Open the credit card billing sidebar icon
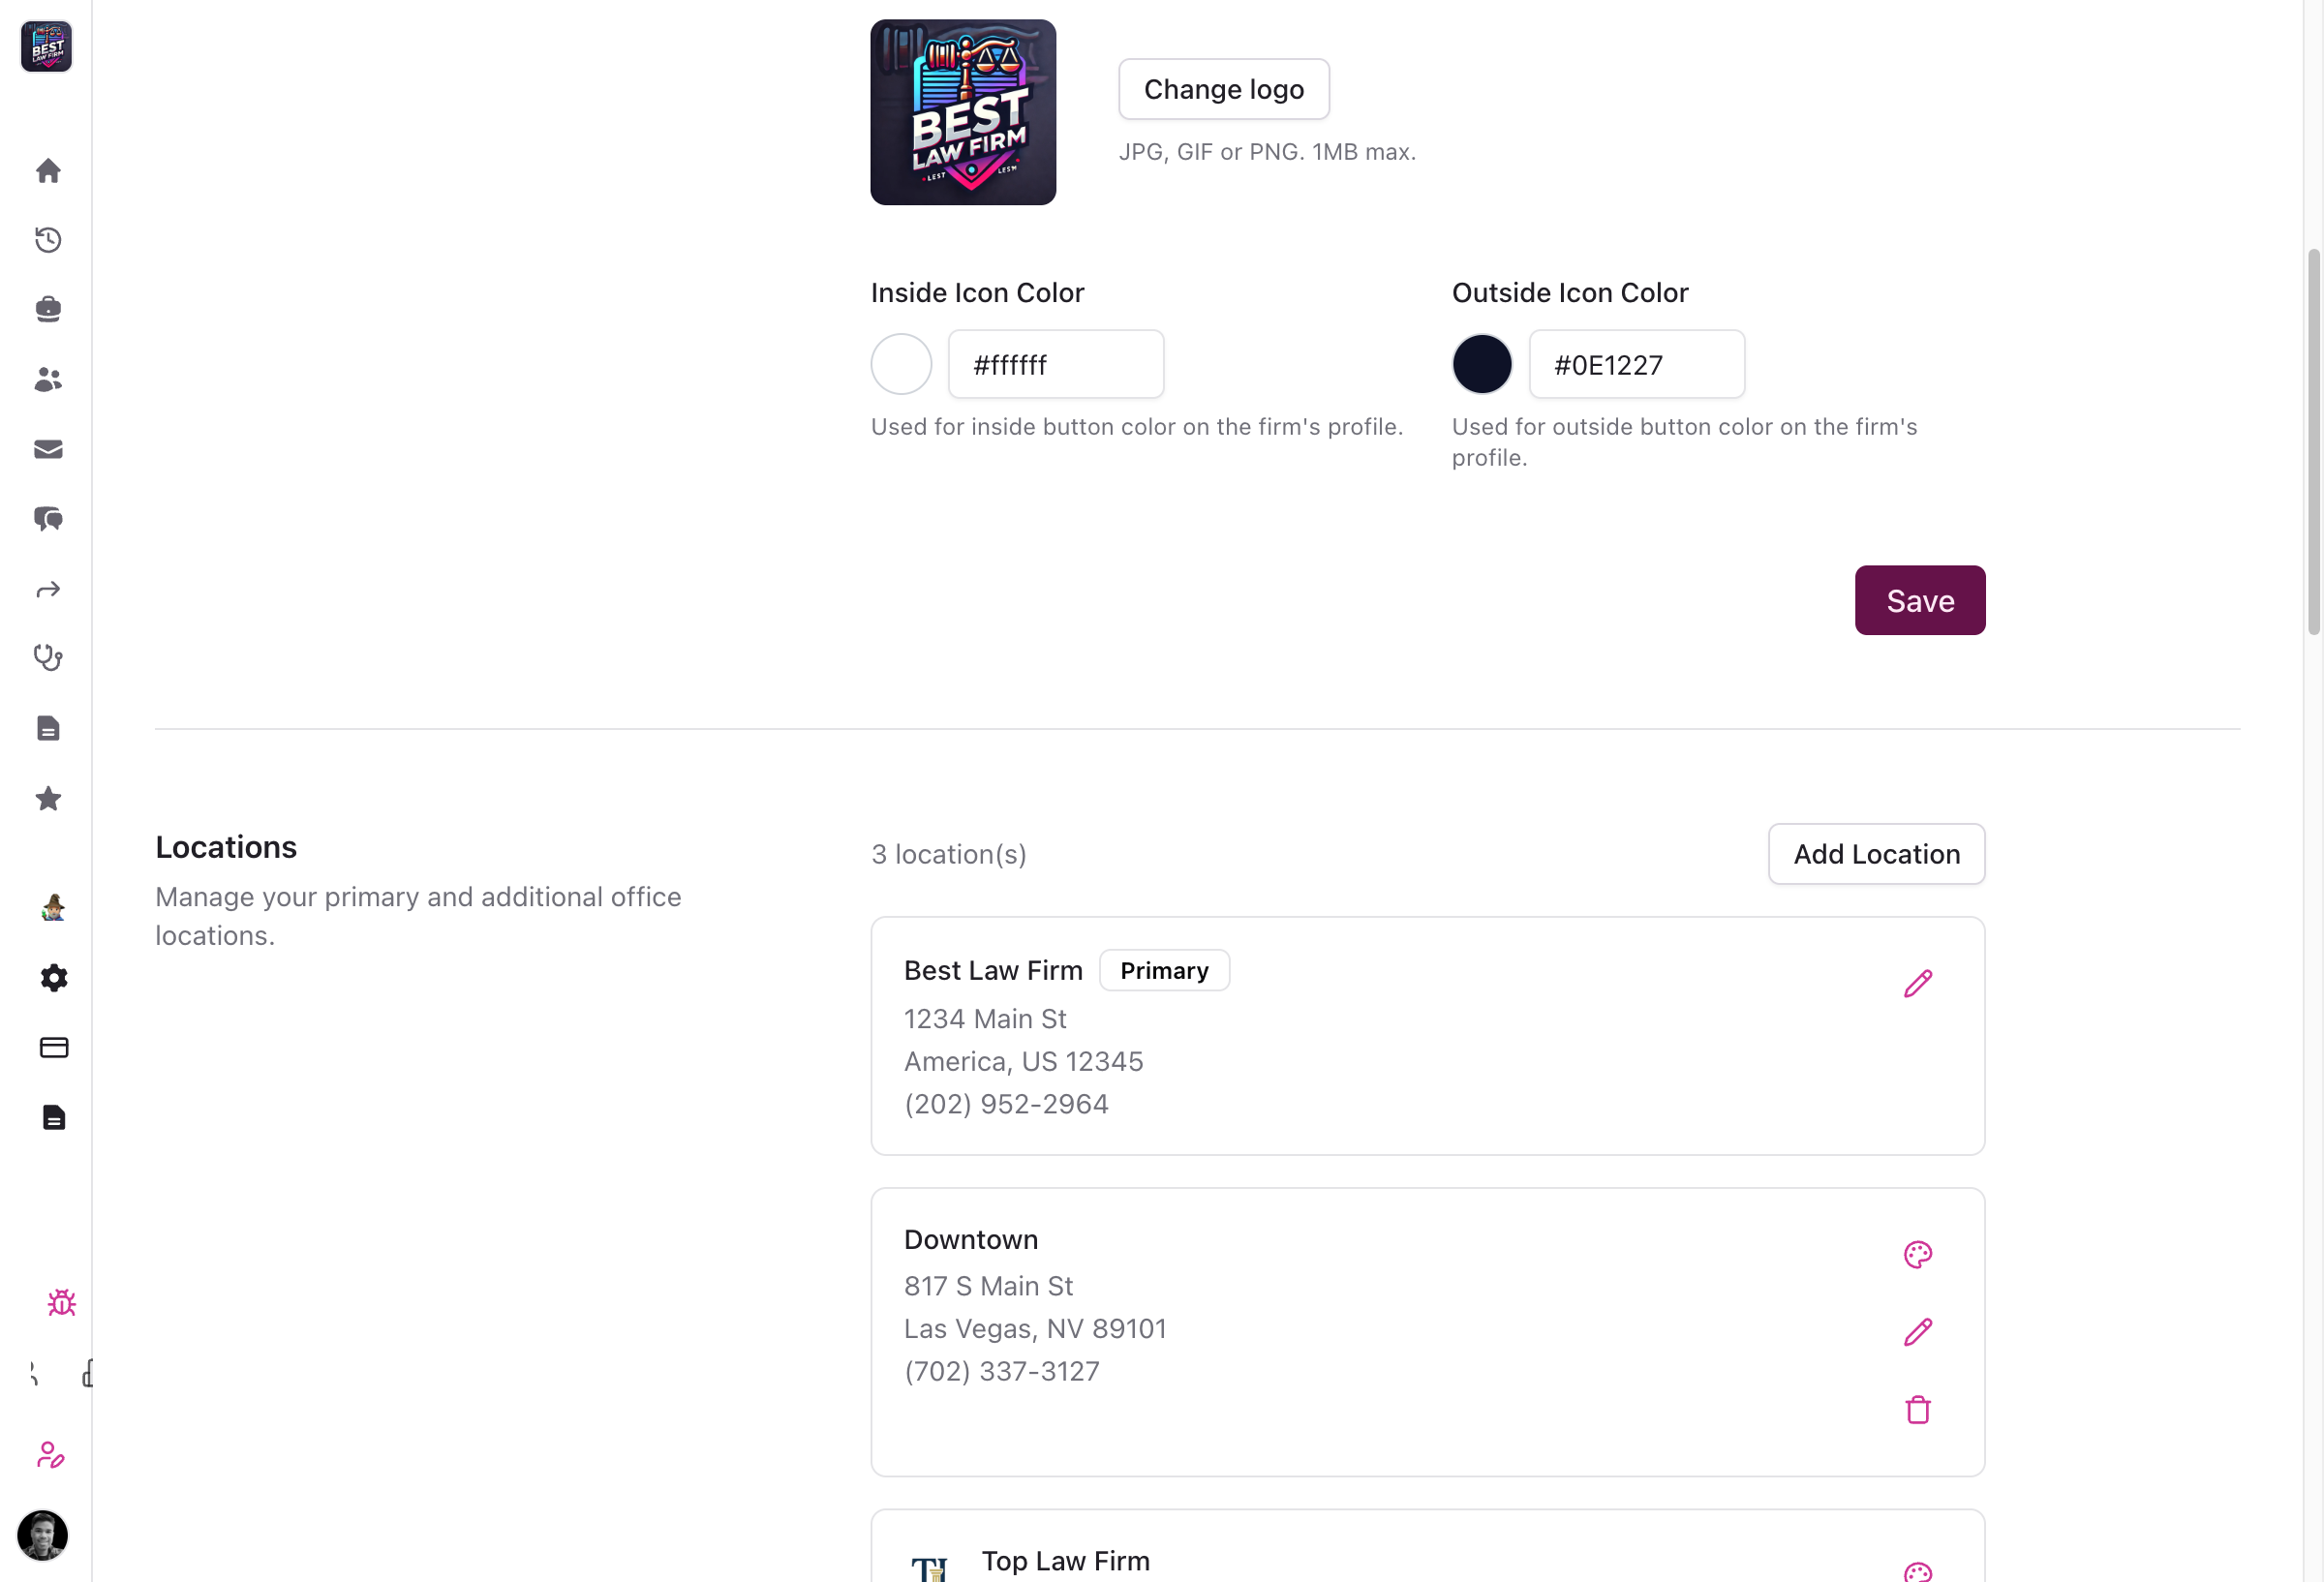Image resolution: width=2324 pixels, height=1582 pixels. point(54,1047)
